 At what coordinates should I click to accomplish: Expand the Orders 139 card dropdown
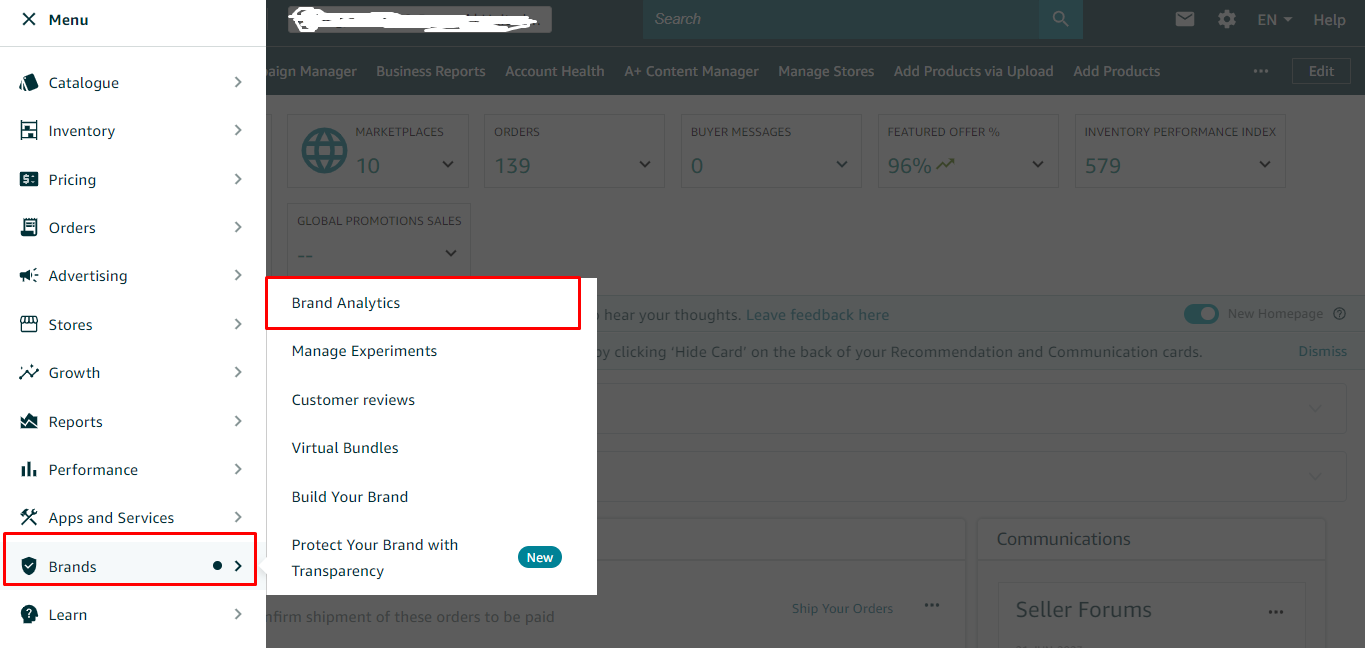645,165
